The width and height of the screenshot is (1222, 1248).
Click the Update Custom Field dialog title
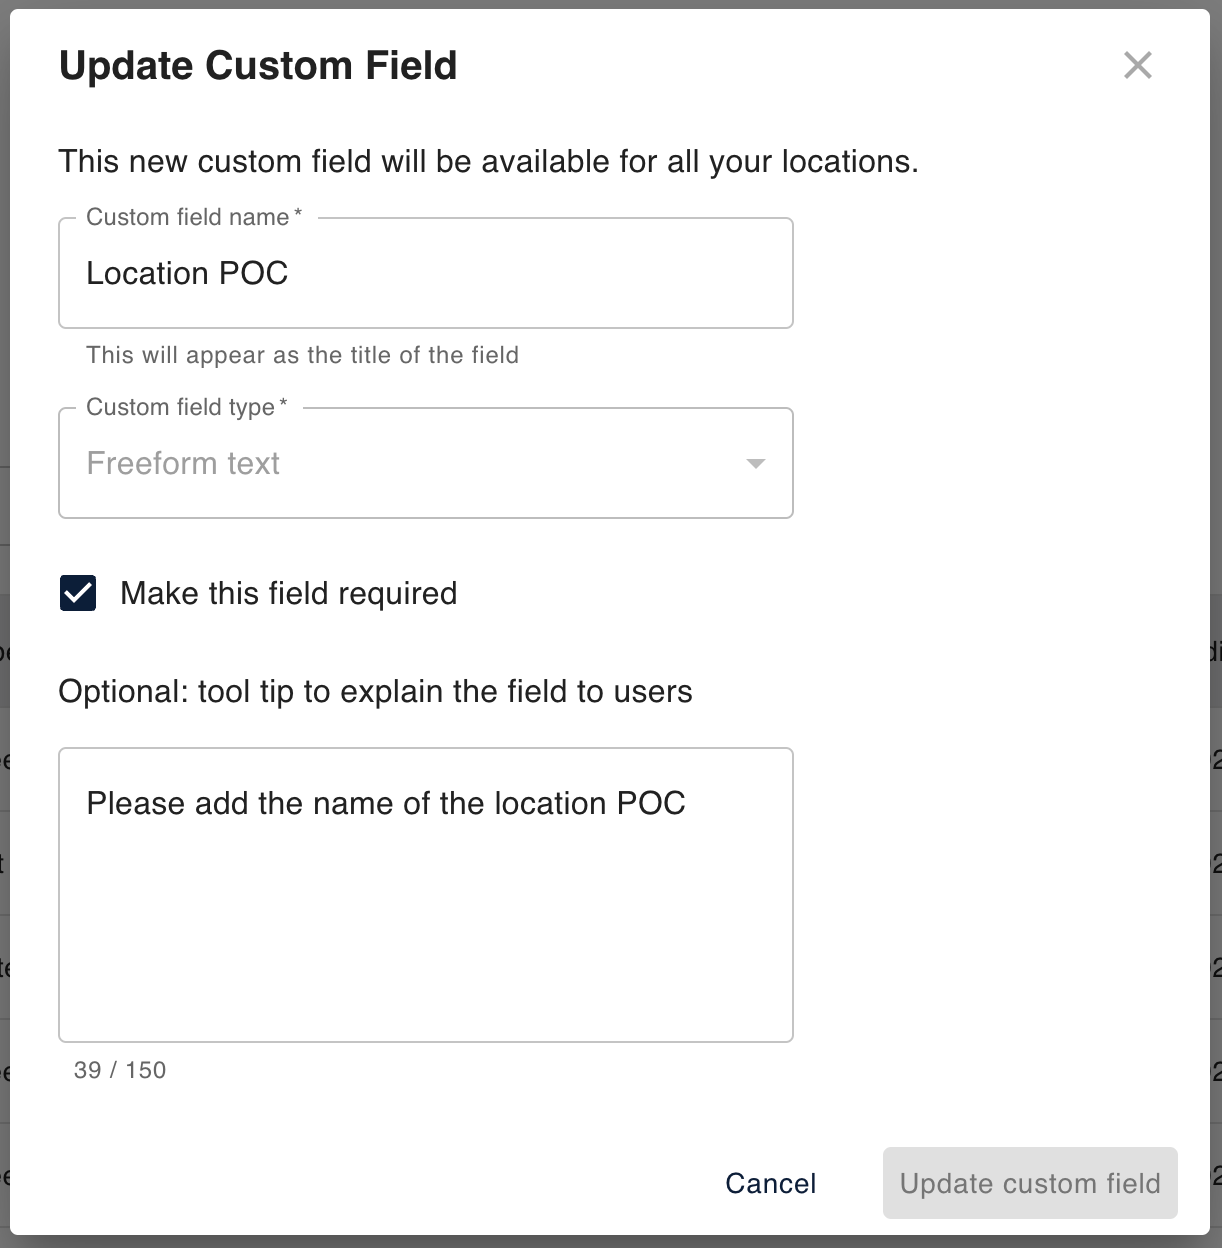tap(258, 65)
